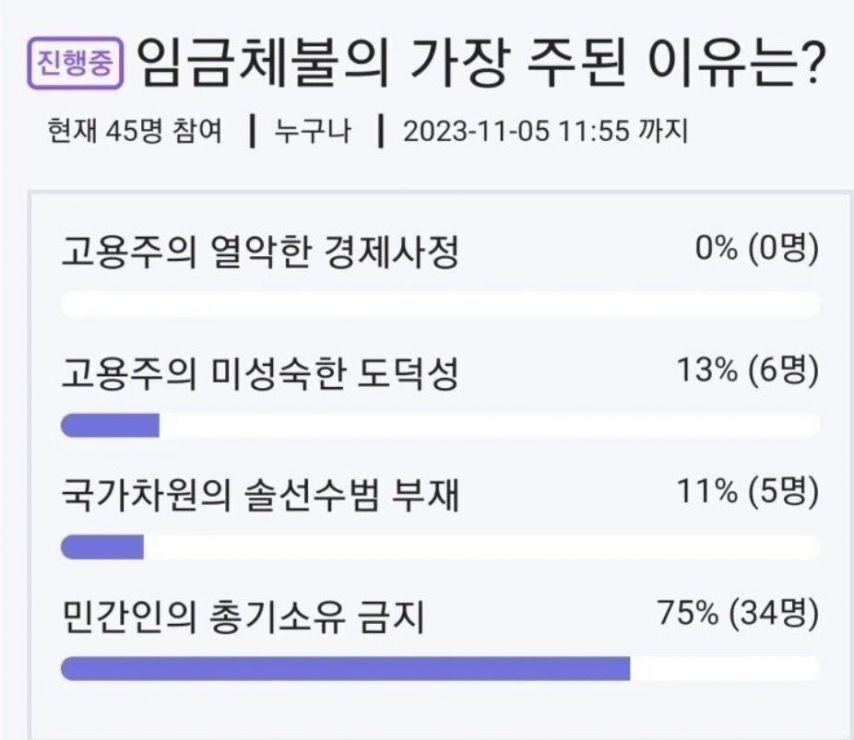Click the 누구나 eligibility label

point(312,131)
